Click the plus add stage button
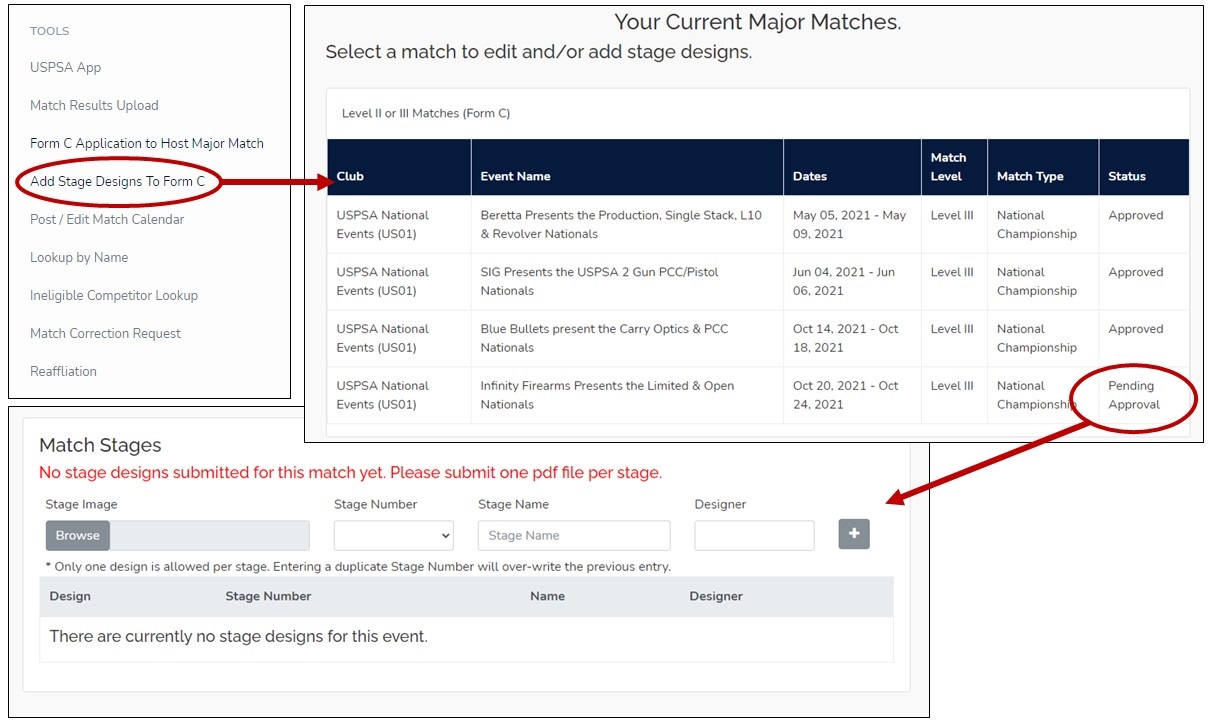Screen dimensions: 1213x720 853,534
